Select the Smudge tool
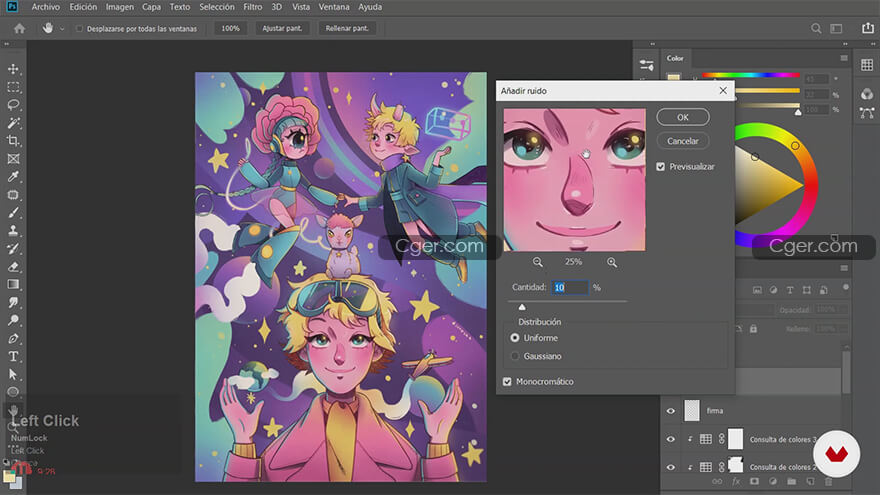880x495 pixels. click(13, 302)
